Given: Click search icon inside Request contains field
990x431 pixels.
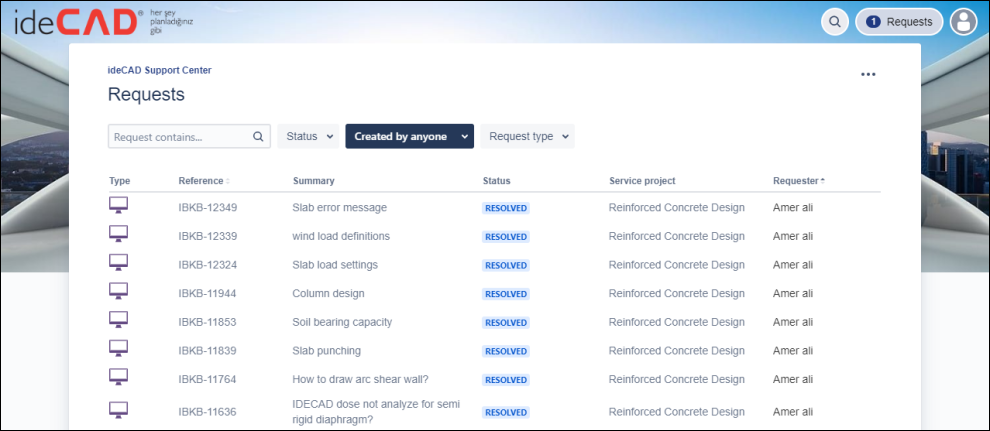Looking at the screenshot, I should (258, 137).
